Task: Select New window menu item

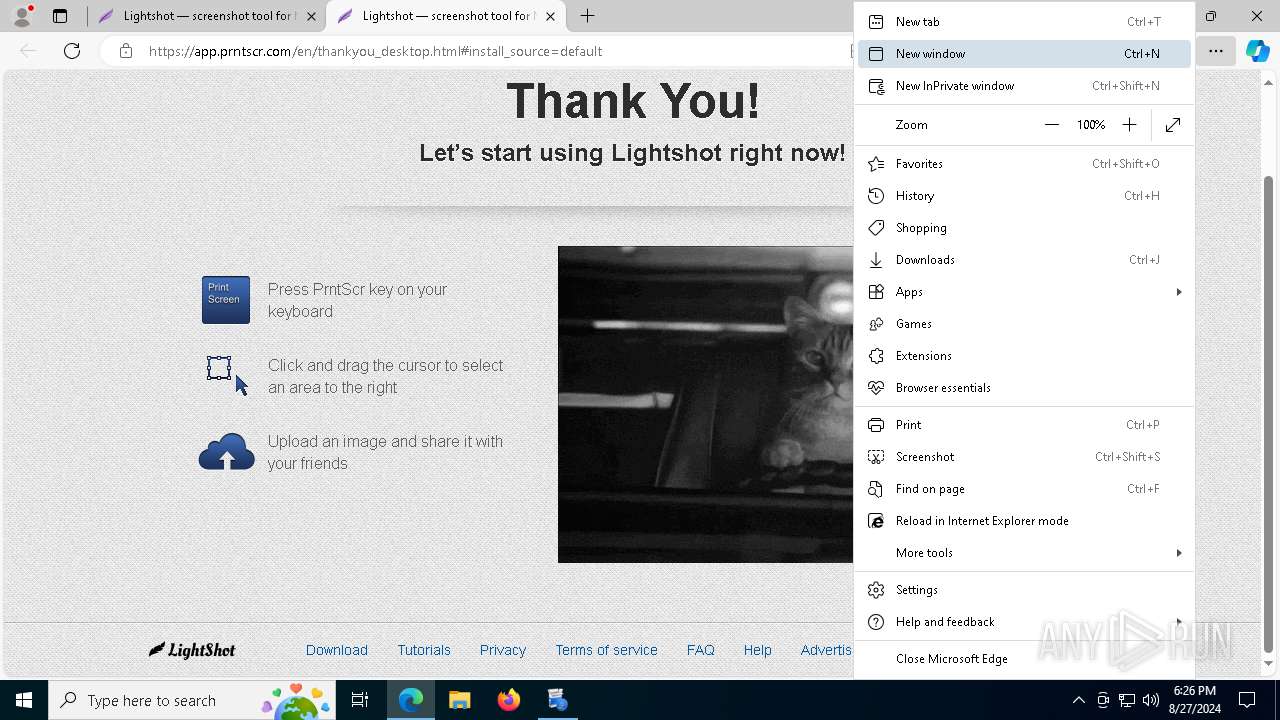Action: pyautogui.click(x=1024, y=54)
